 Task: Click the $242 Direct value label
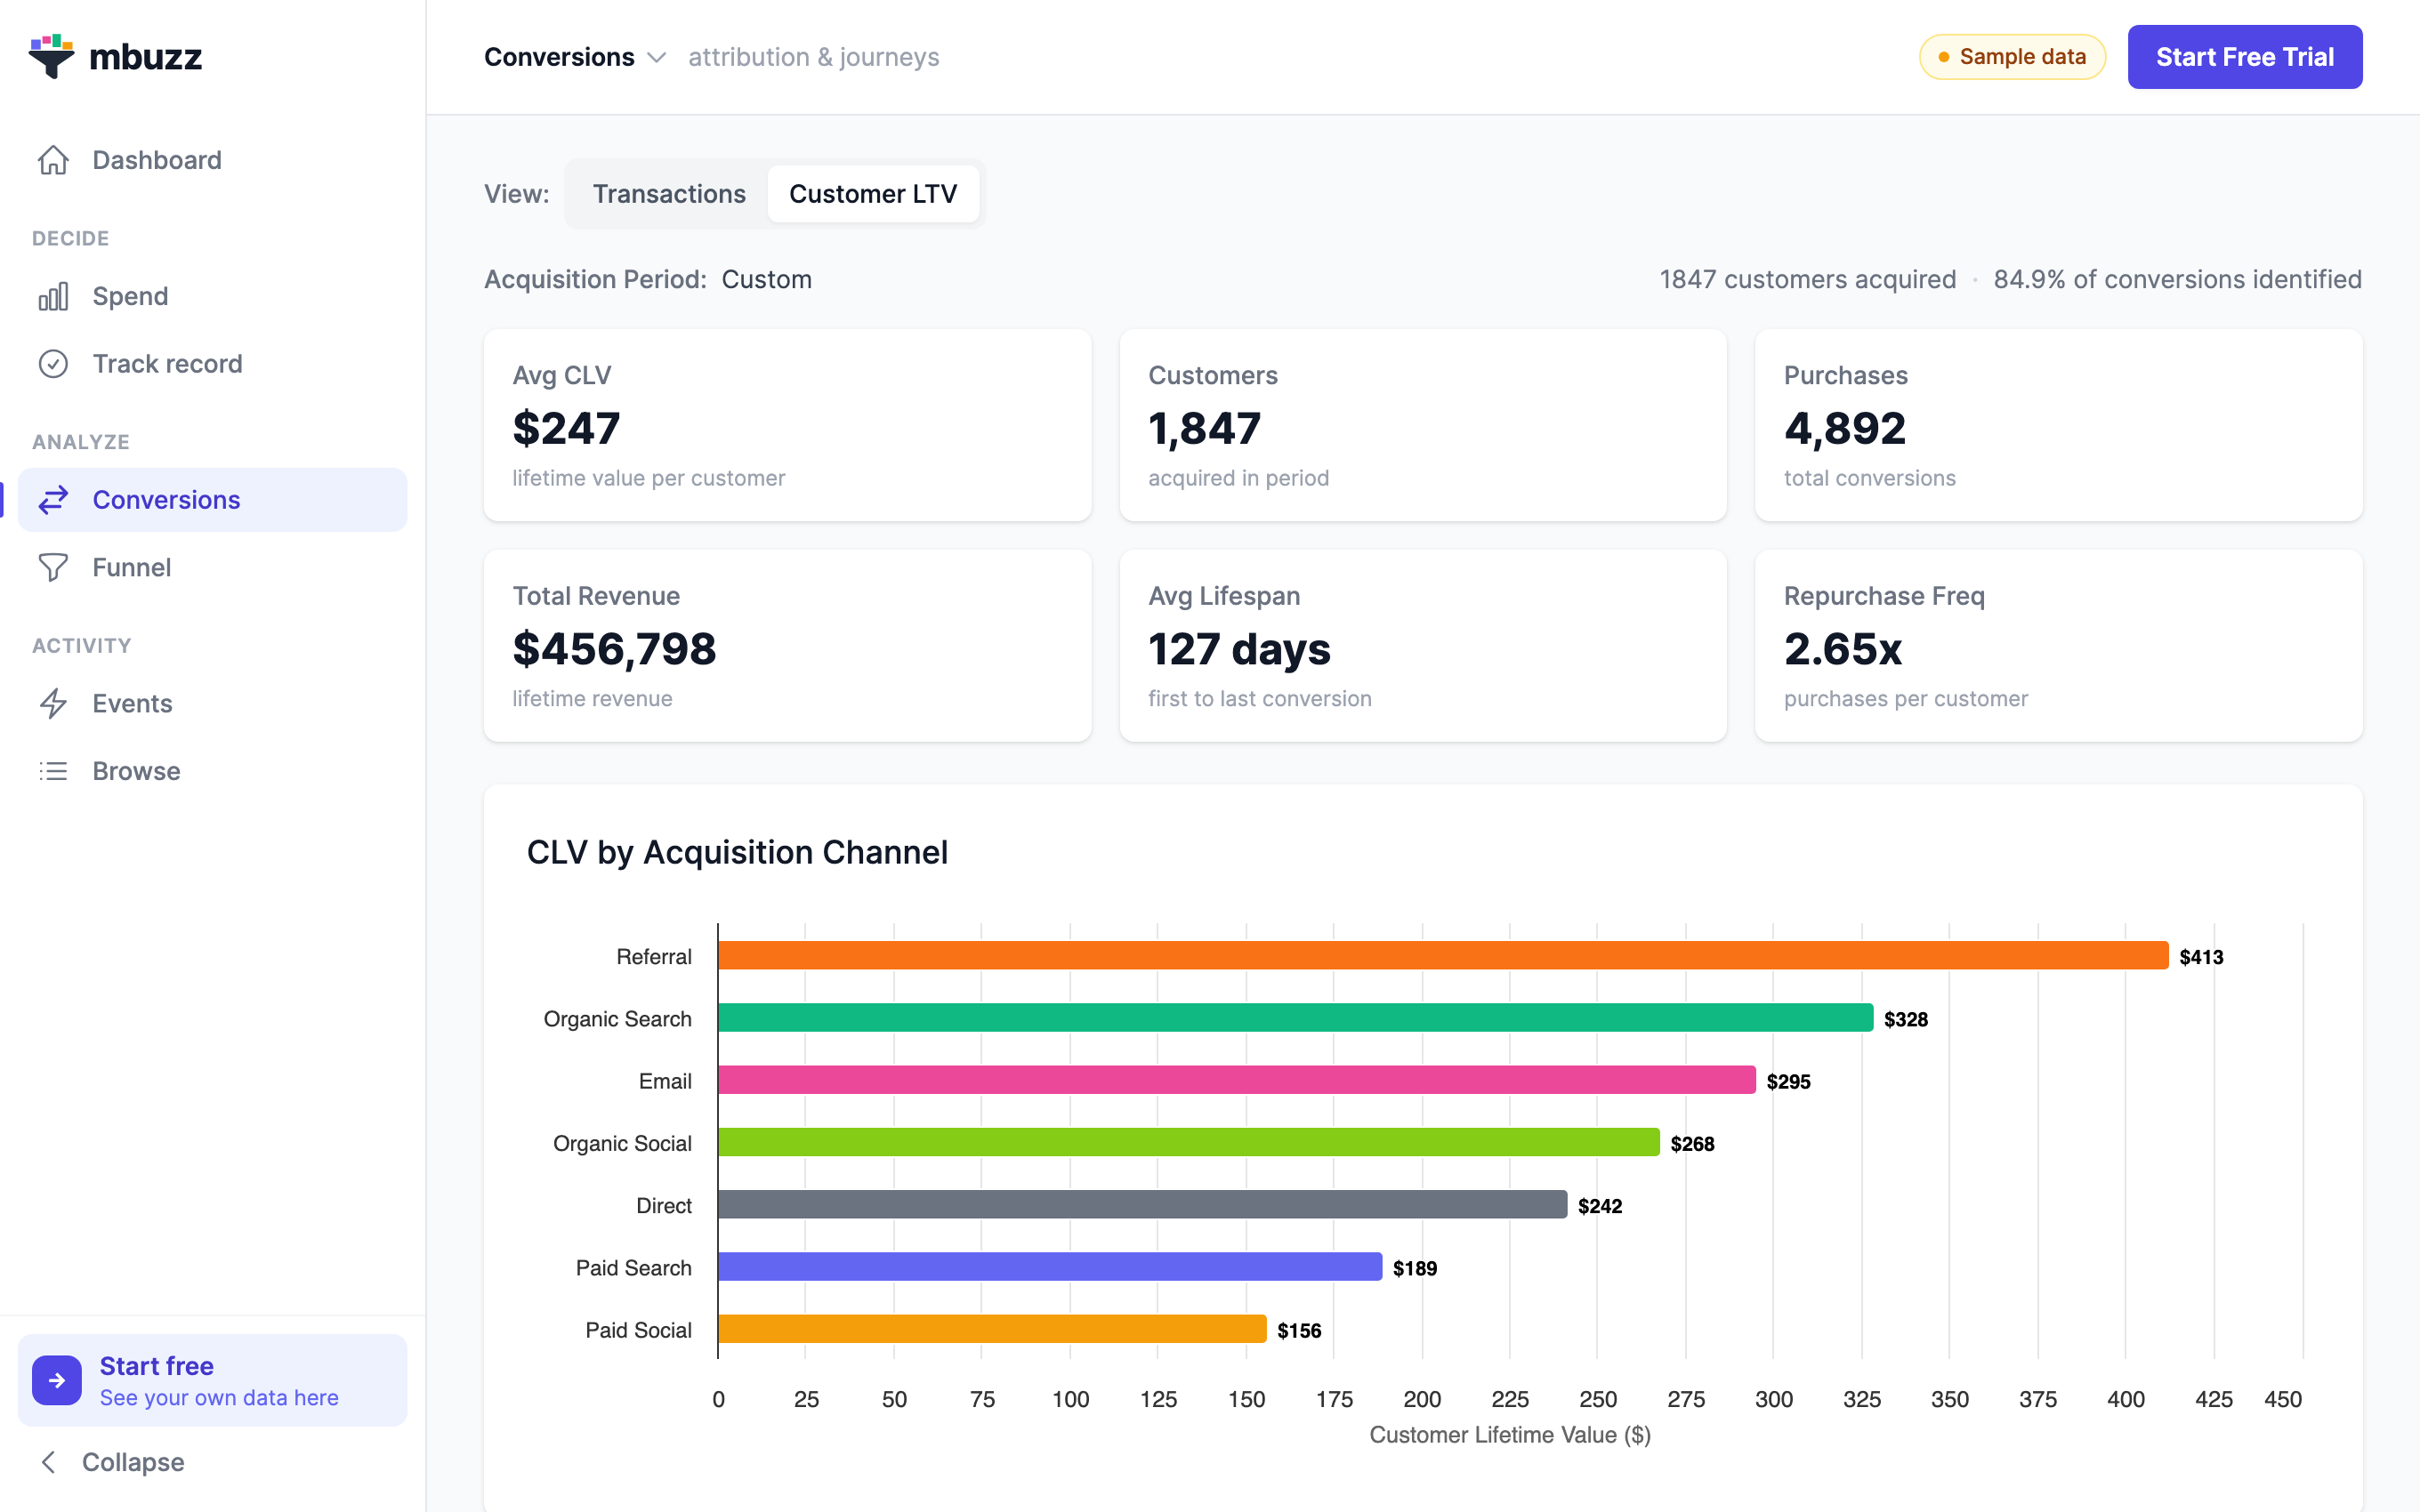click(1600, 1206)
